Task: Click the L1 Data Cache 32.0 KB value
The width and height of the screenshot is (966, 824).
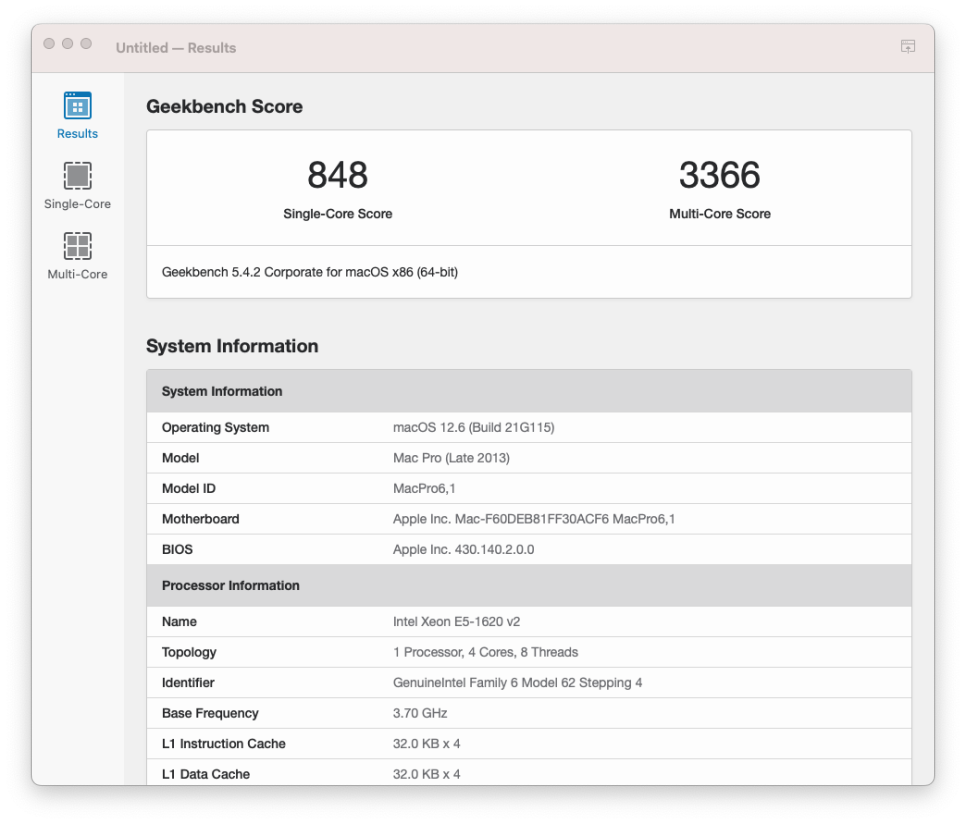Action: pos(427,774)
